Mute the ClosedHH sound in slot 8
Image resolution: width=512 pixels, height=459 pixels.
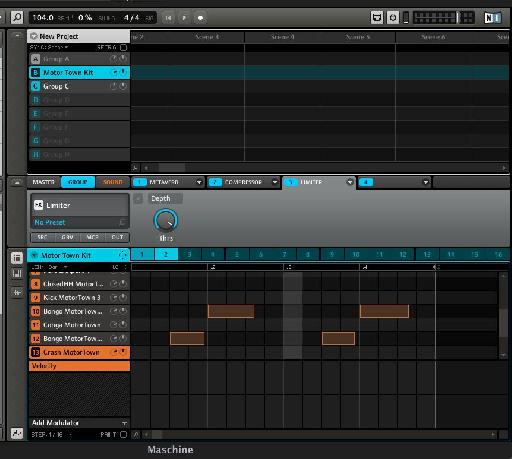tap(114, 284)
